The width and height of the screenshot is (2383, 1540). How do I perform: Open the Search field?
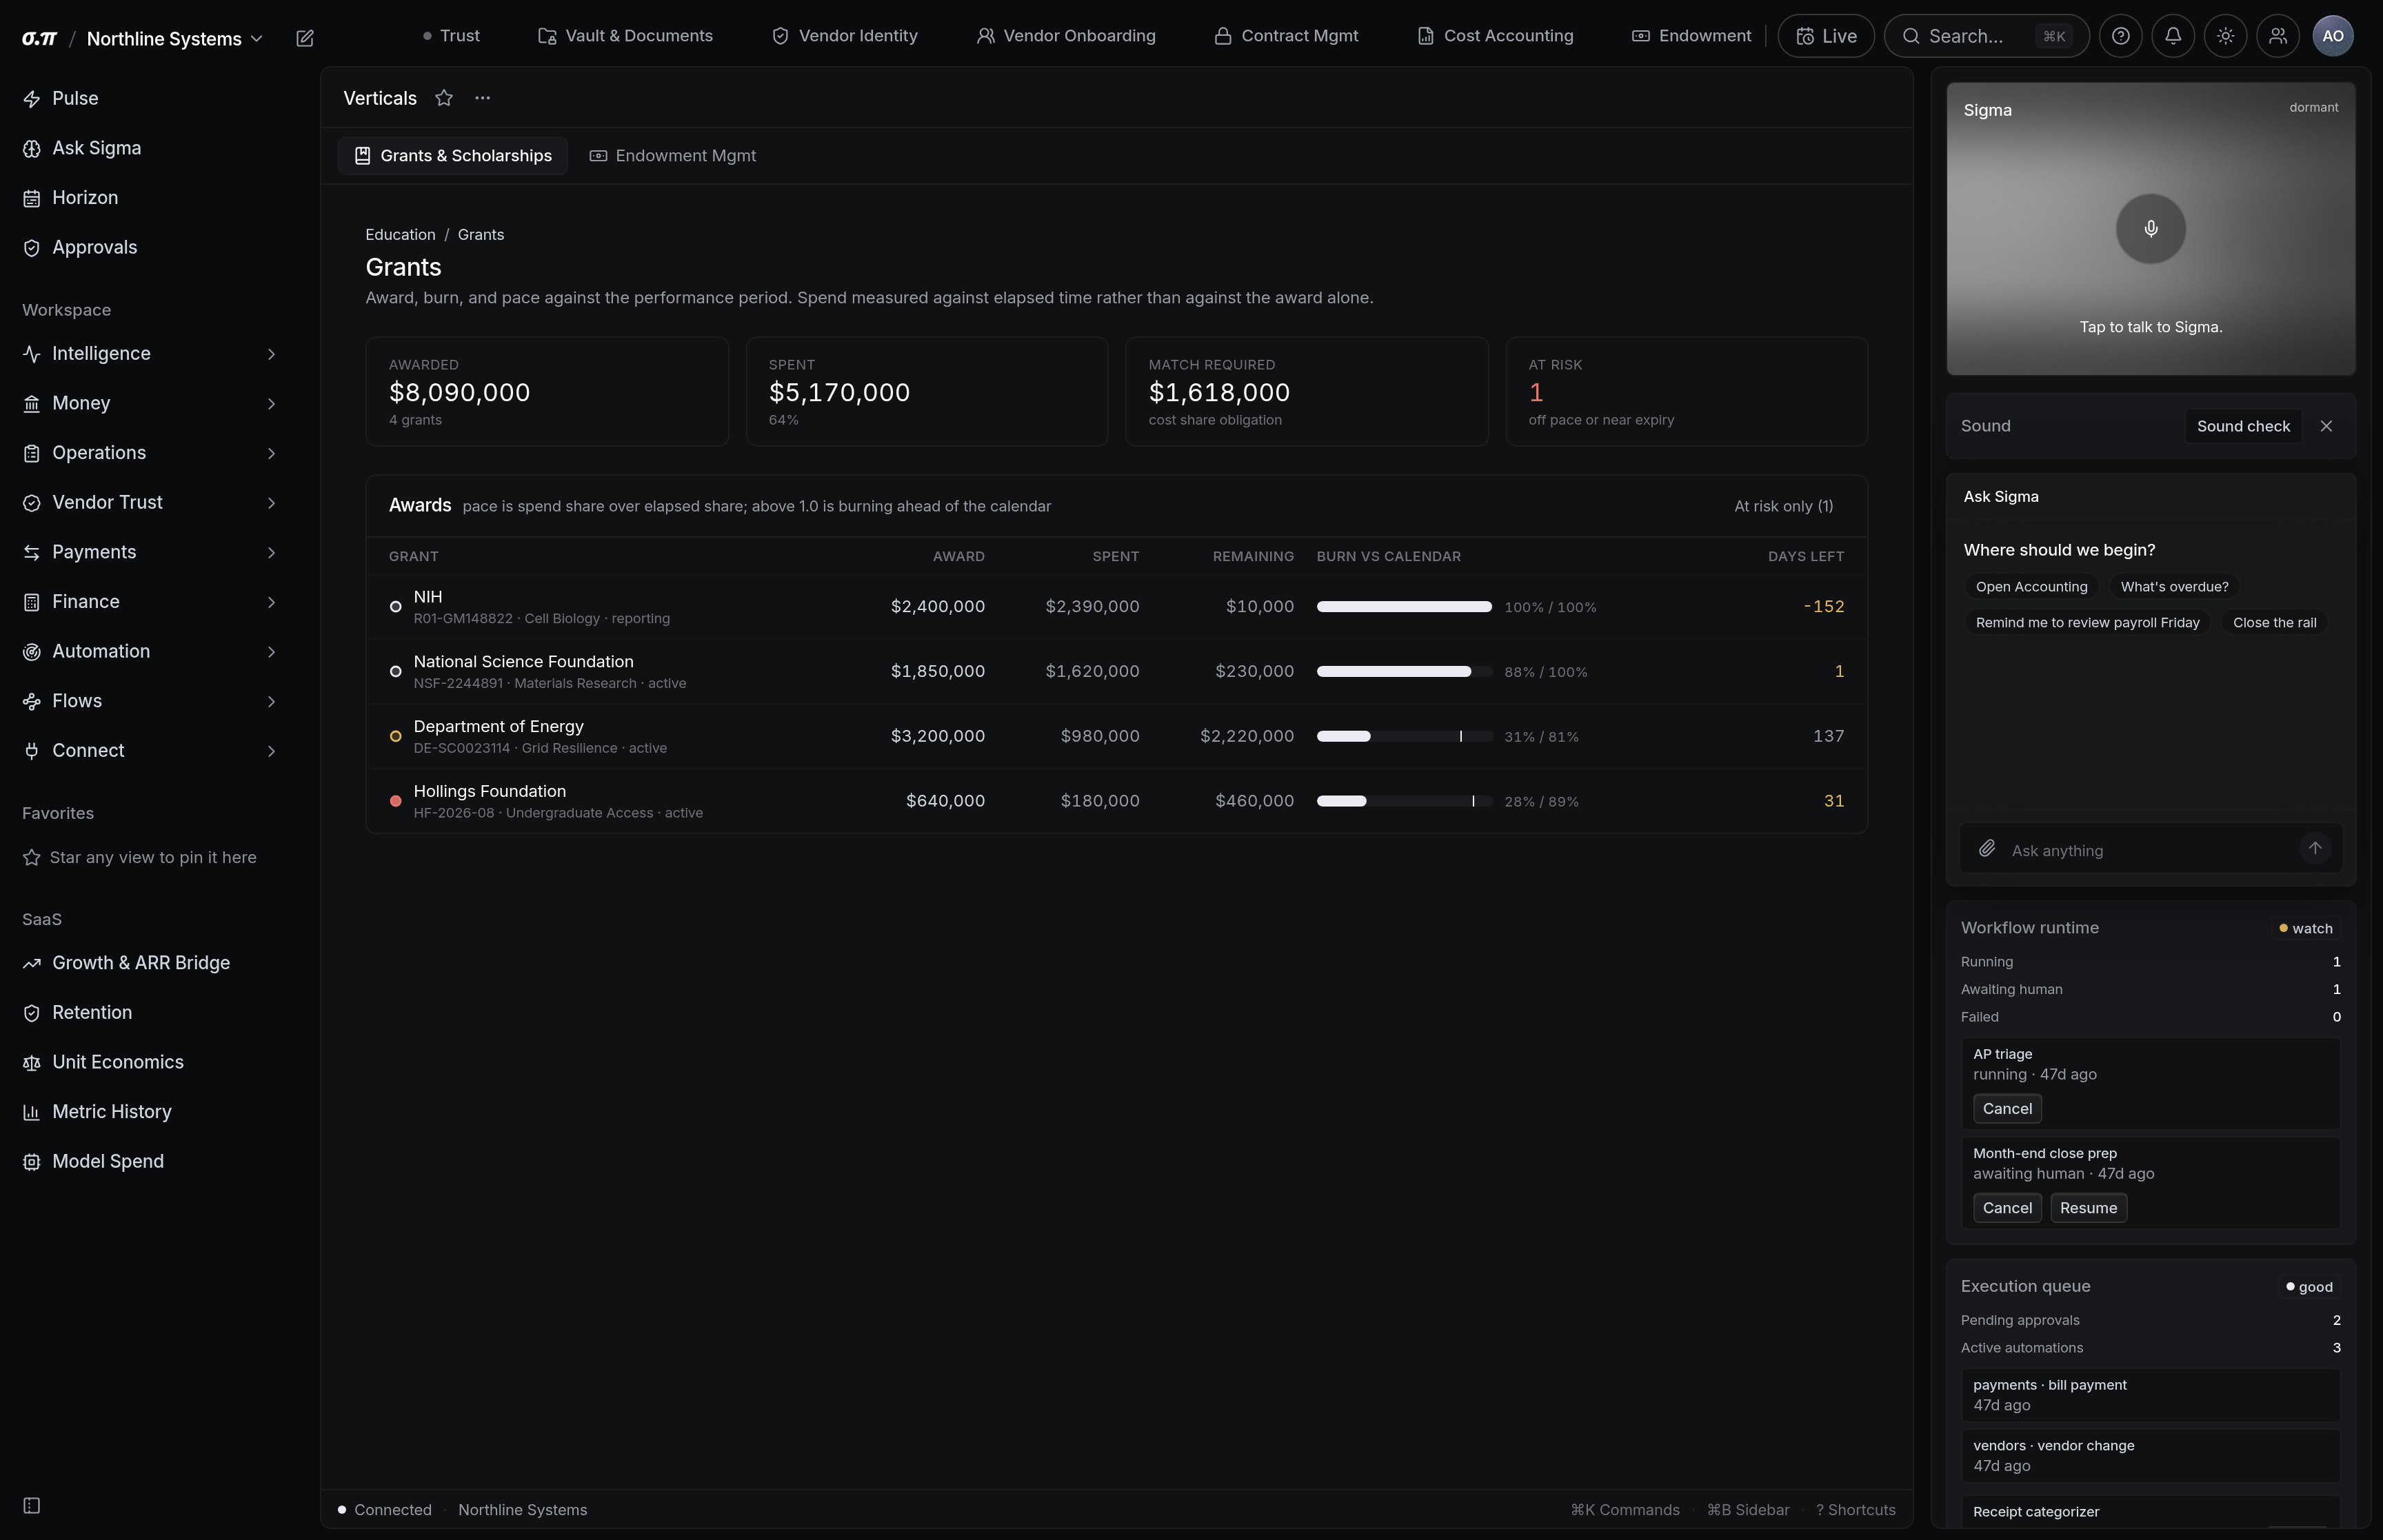[x=1986, y=36]
